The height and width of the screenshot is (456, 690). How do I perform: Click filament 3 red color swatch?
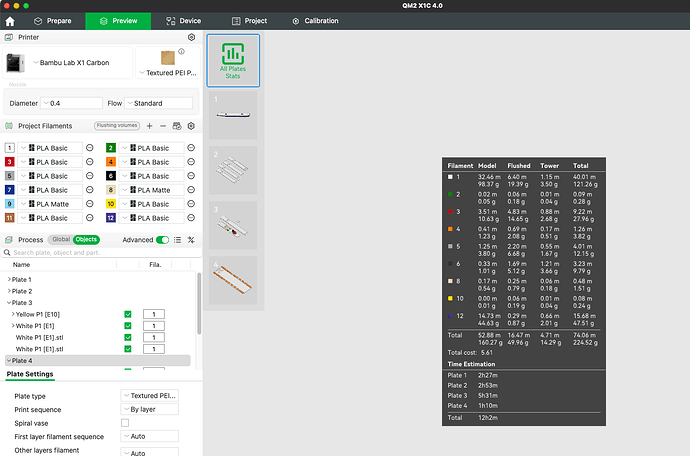coord(9,162)
